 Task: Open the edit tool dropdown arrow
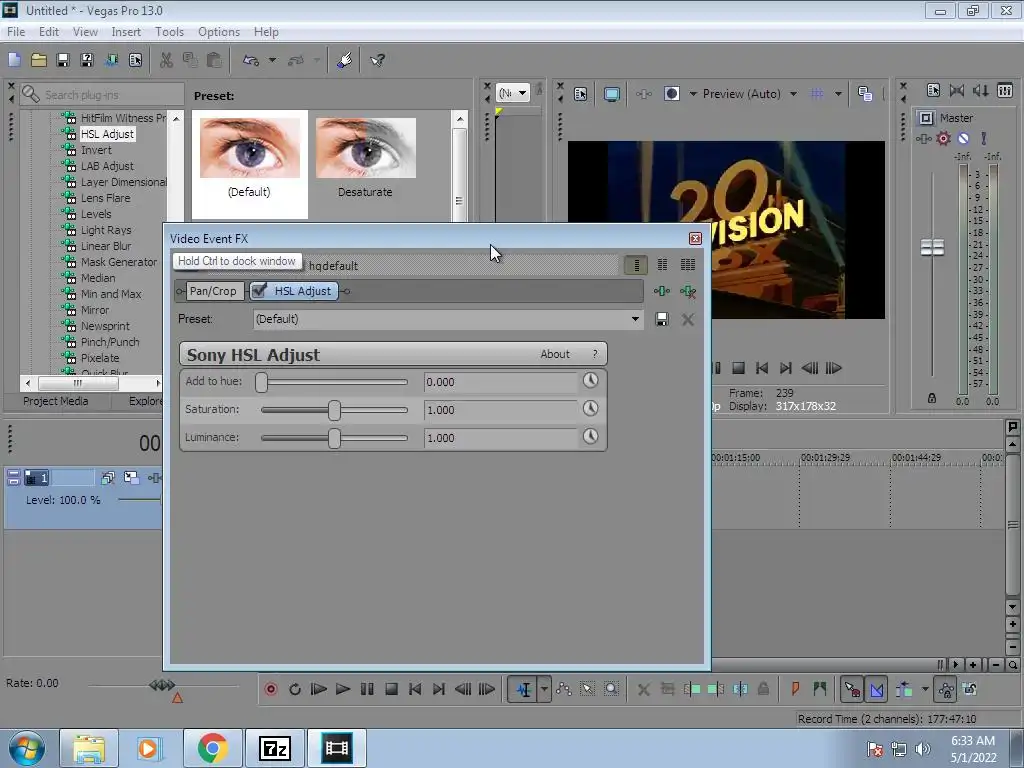point(544,689)
